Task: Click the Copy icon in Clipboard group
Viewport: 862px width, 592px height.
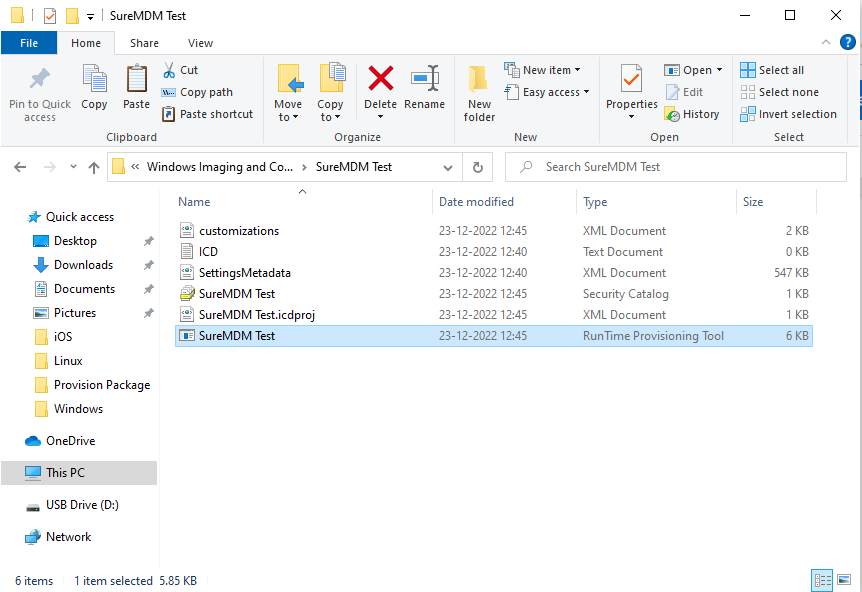Action: point(94,79)
